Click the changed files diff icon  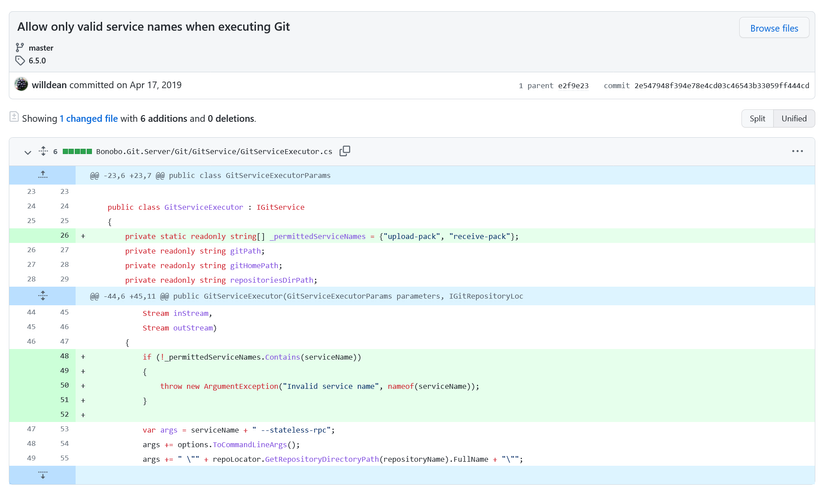point(14,118)
